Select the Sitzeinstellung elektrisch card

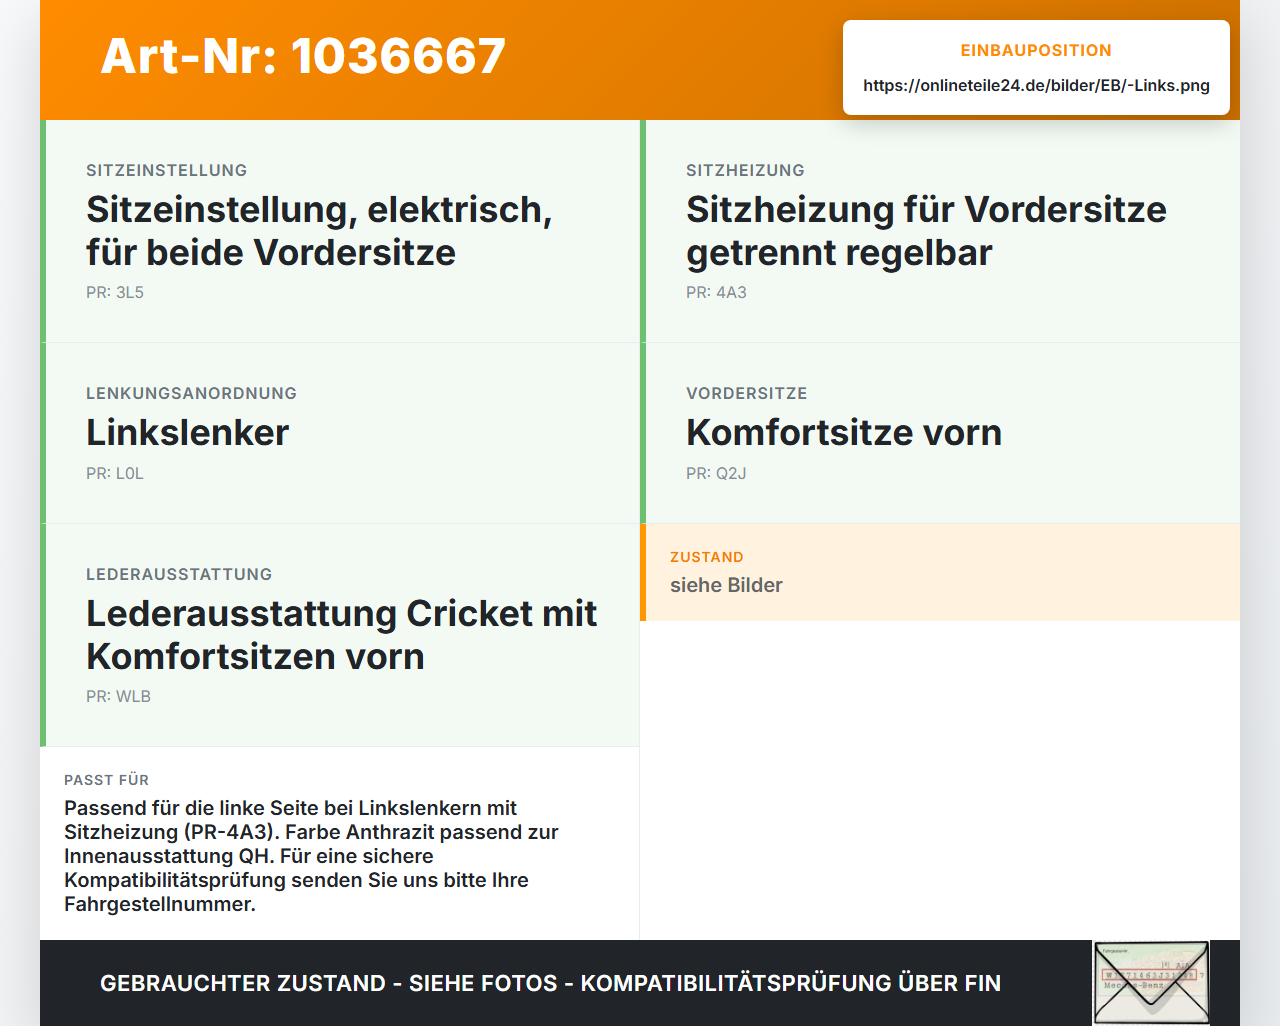click(x=340, y=231)
